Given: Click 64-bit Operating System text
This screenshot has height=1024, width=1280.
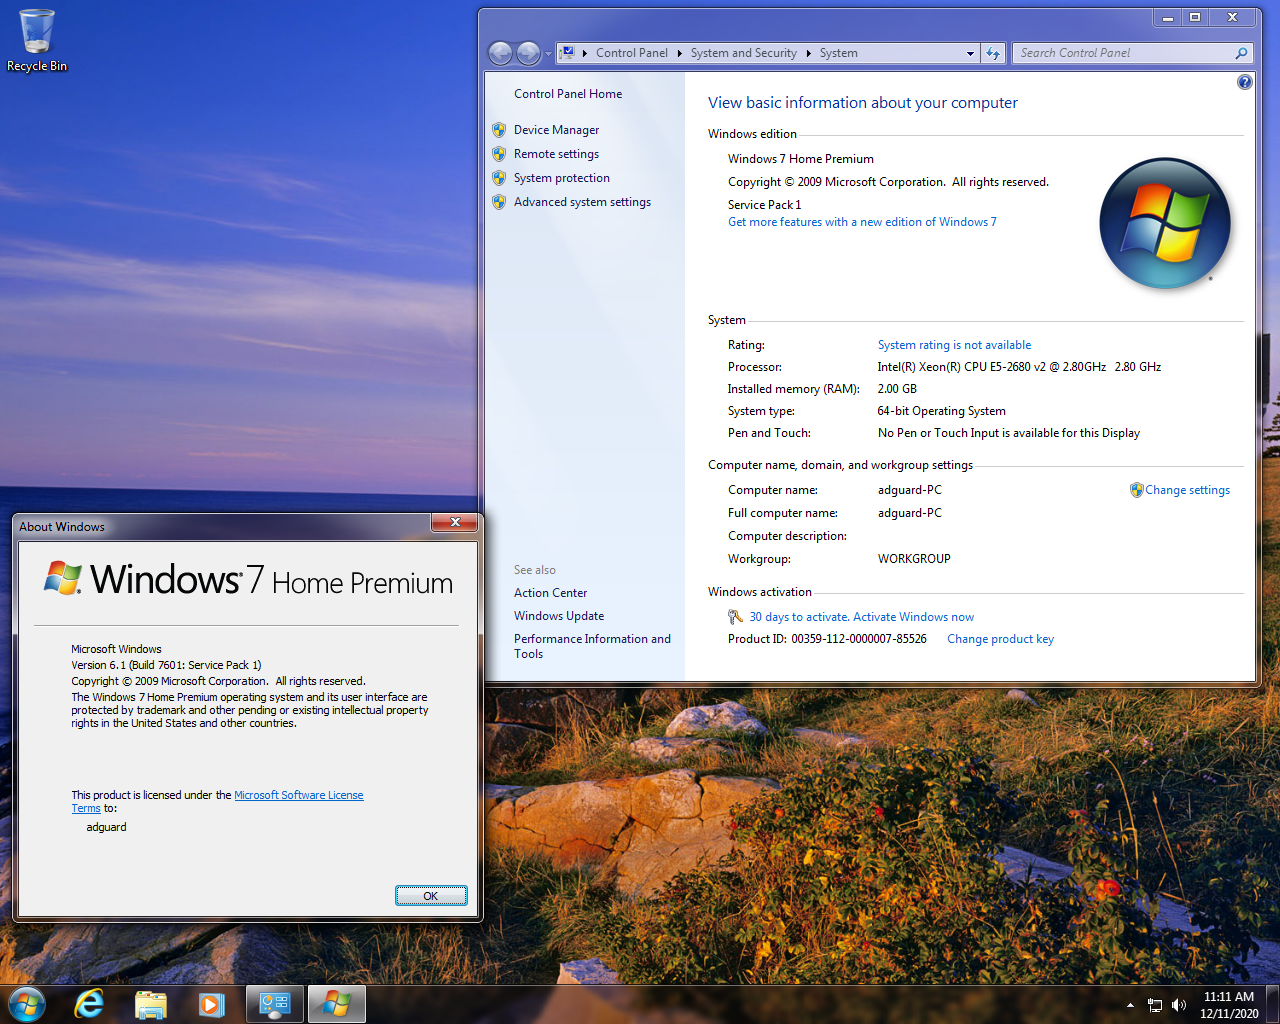Looking at the screenshot, I should tap(942, 411).
